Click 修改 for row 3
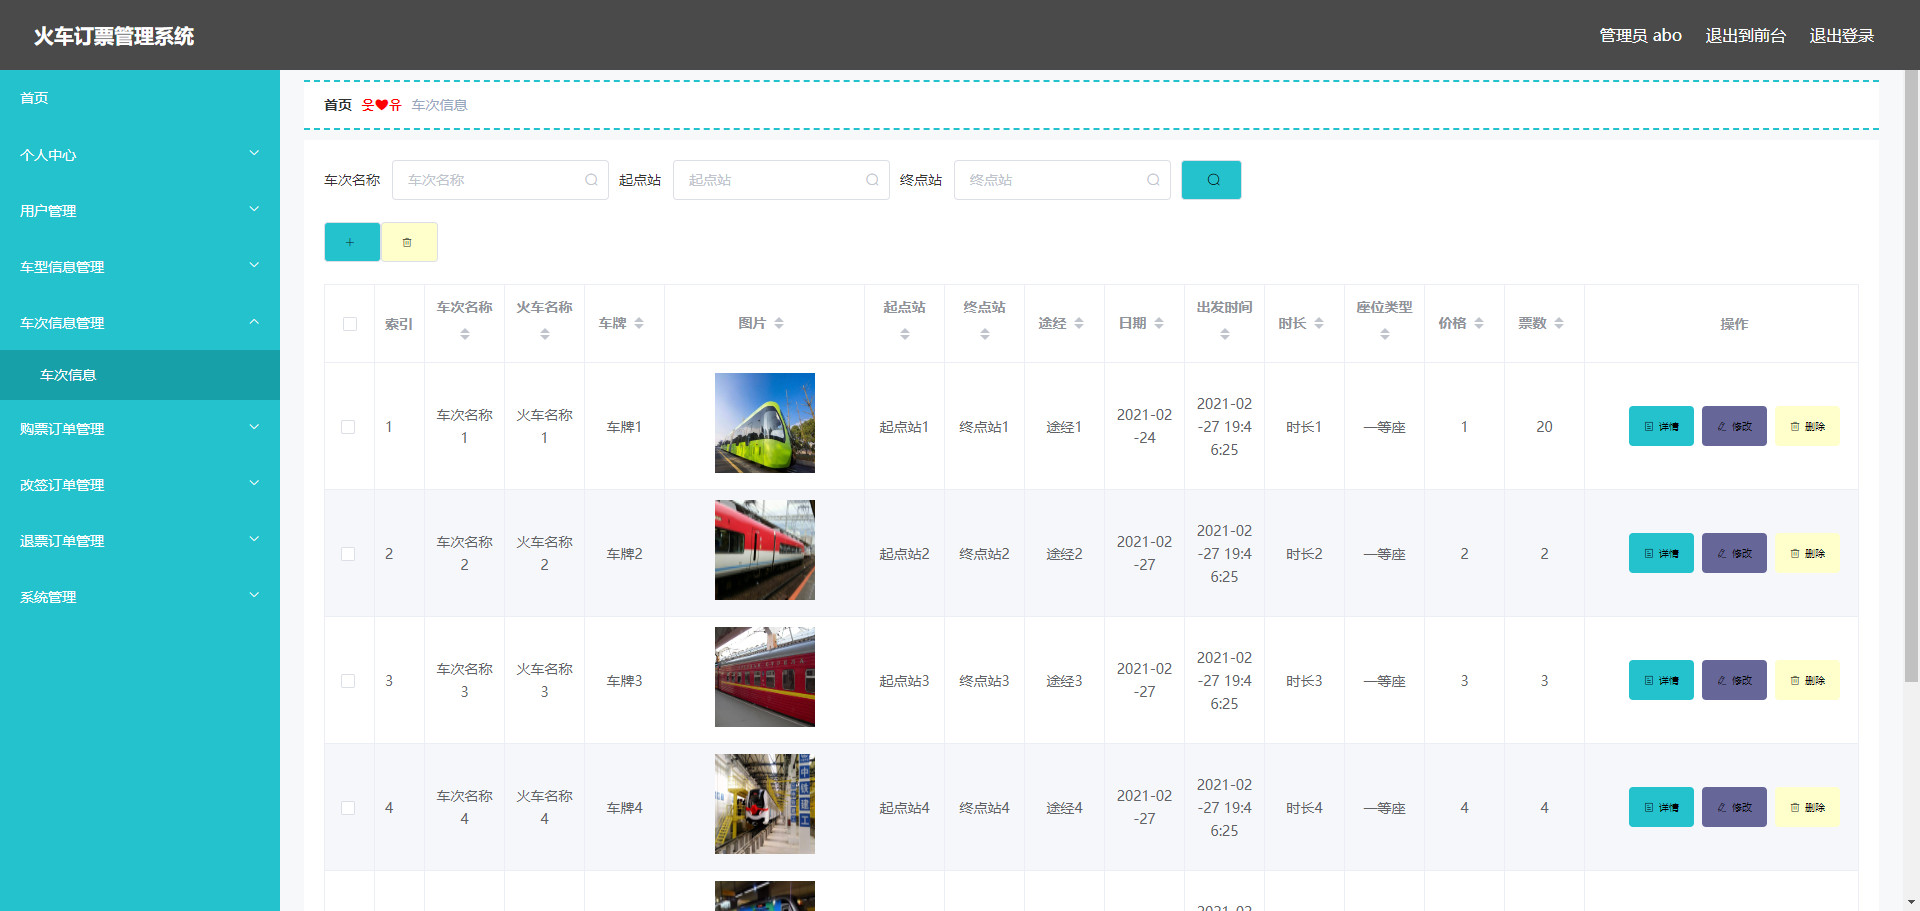 1734,680
